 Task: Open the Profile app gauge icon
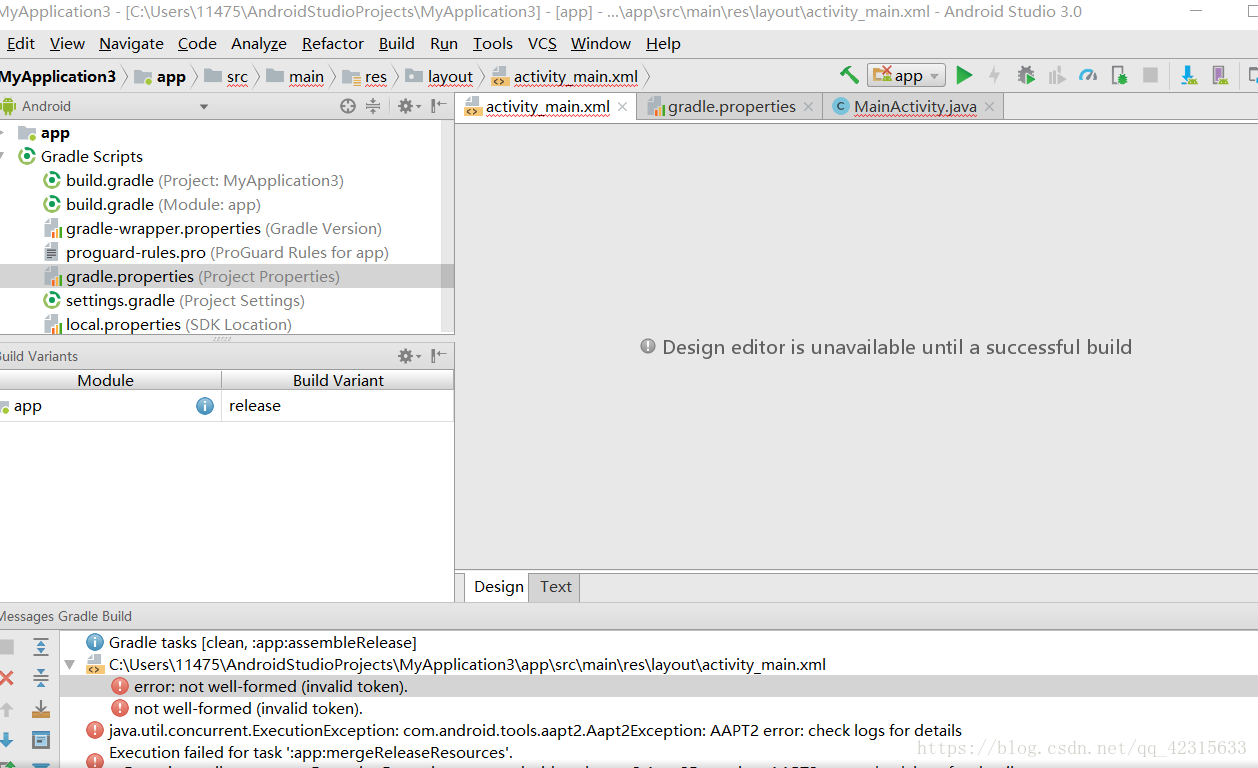pos(1089,75)
